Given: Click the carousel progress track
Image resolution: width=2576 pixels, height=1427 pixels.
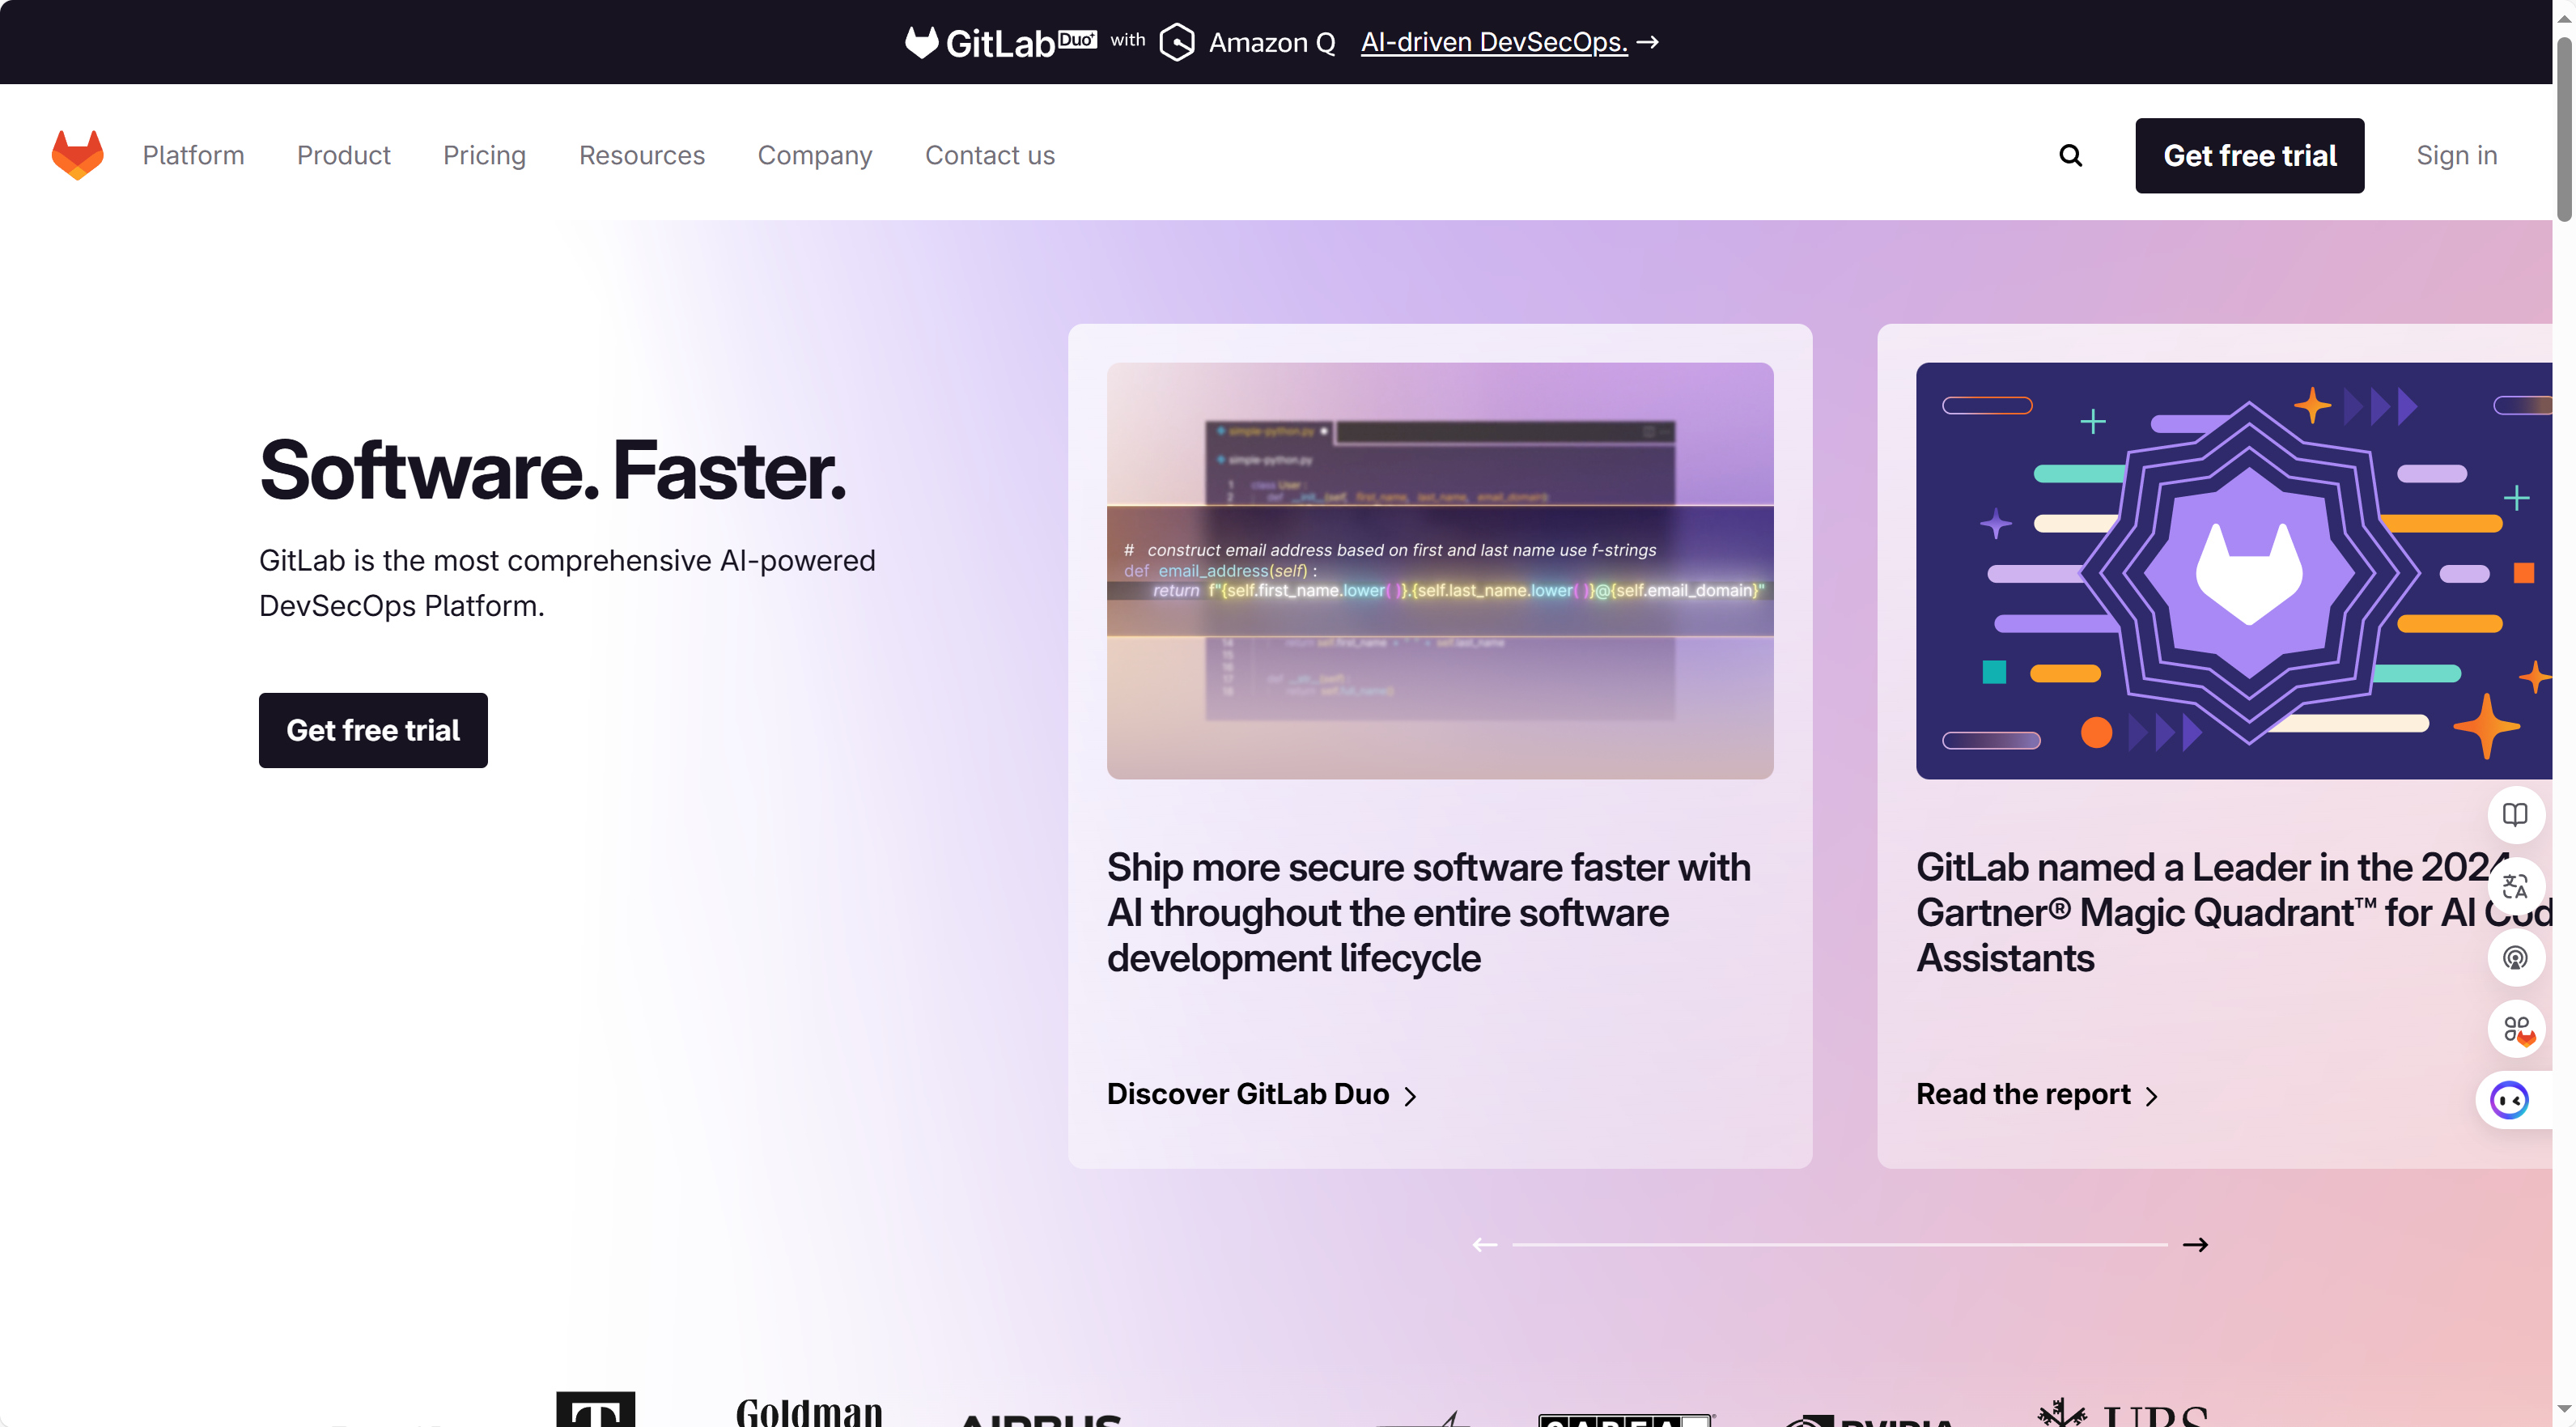Looking at the screenshot, I should coord(1840,1244).
